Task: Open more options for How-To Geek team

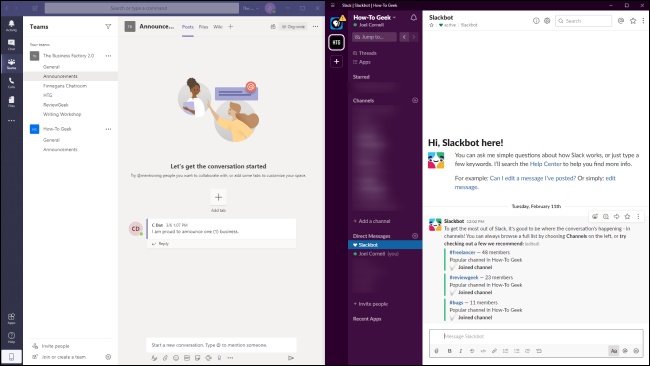Action: click(x=108, y=129)
